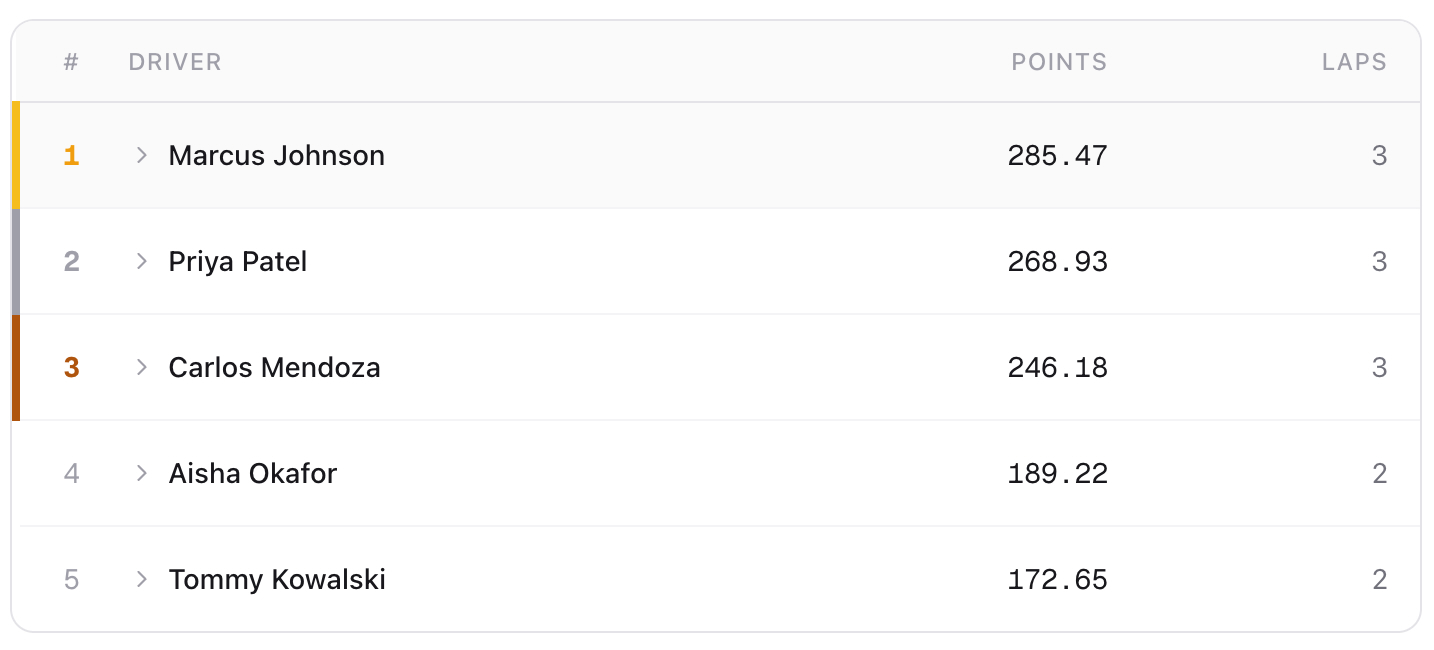Expand Aisha Okafor's row chevron
The height and width of the screenshot is (650, 1434).
pos(142,473)
